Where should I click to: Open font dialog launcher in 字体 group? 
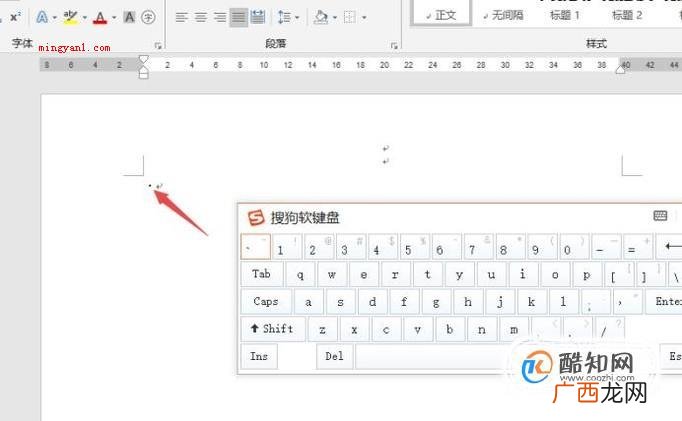click(158, 45)
